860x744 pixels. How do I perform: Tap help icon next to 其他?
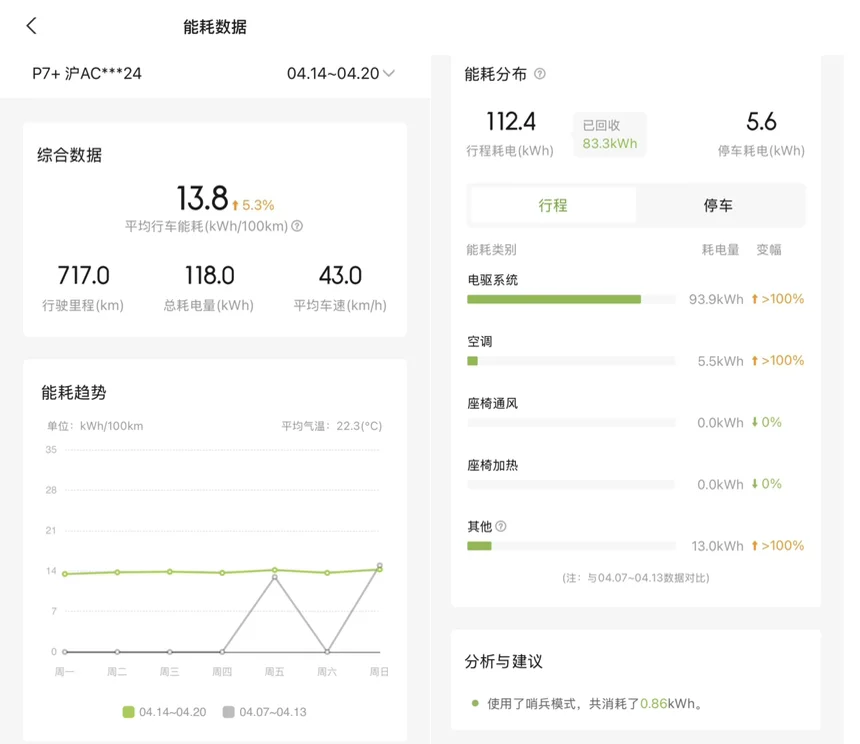tap(501, 526)
